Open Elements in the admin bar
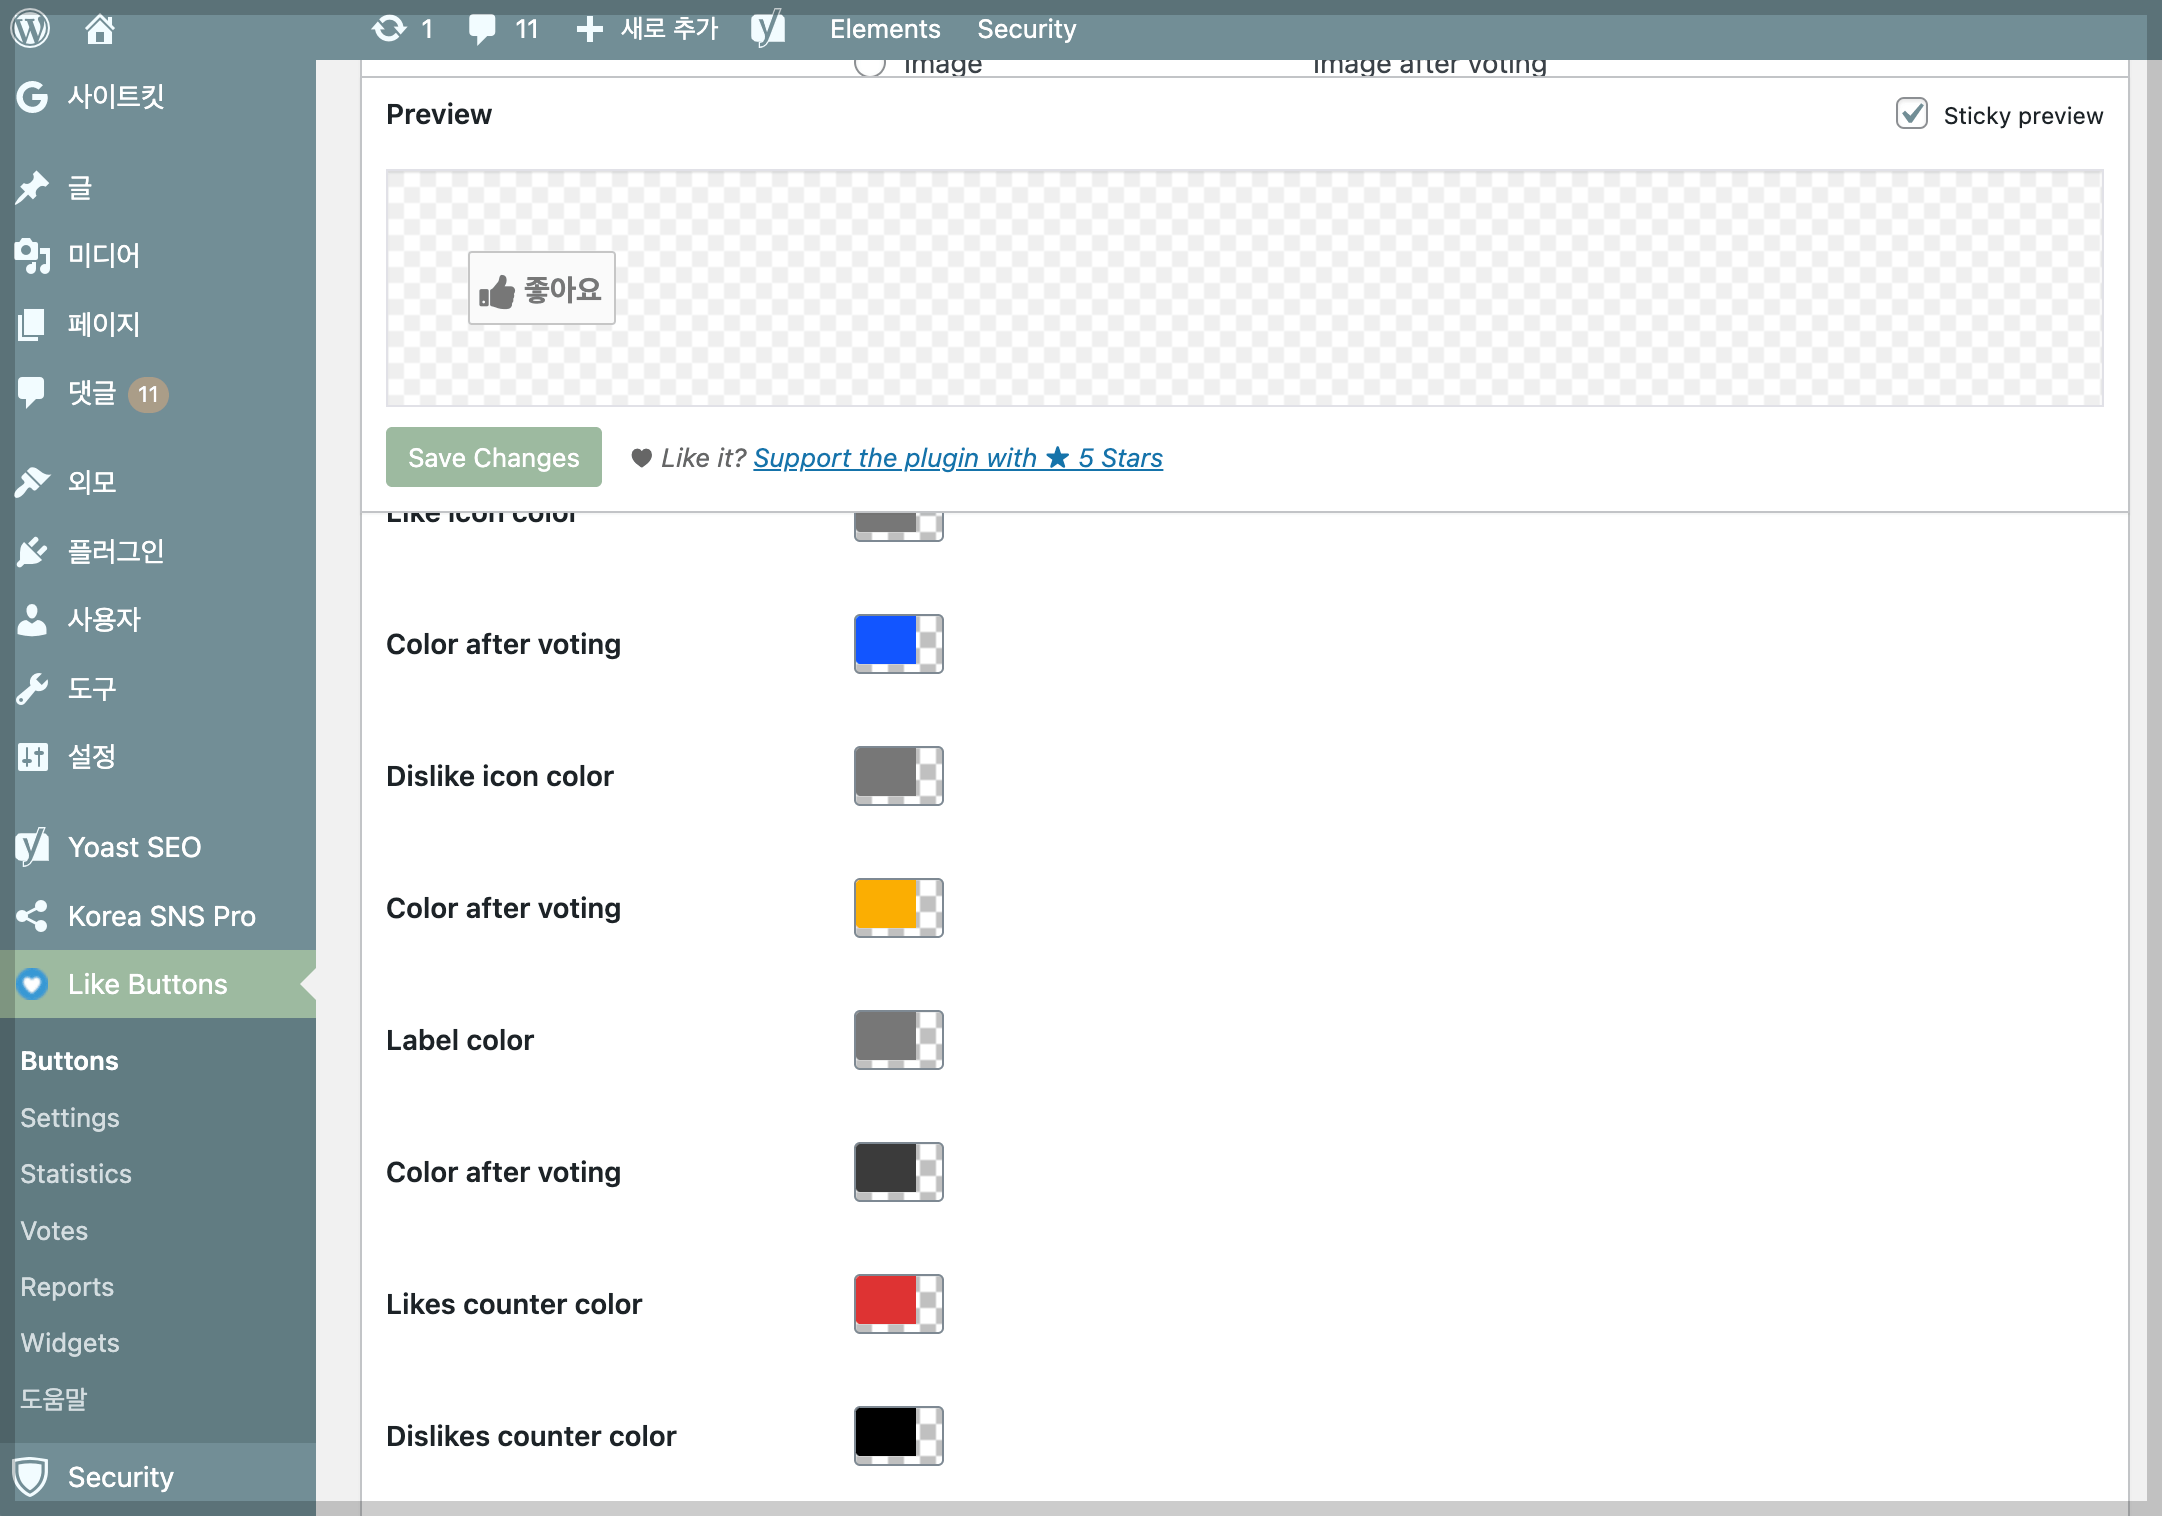 coord(884,28)
